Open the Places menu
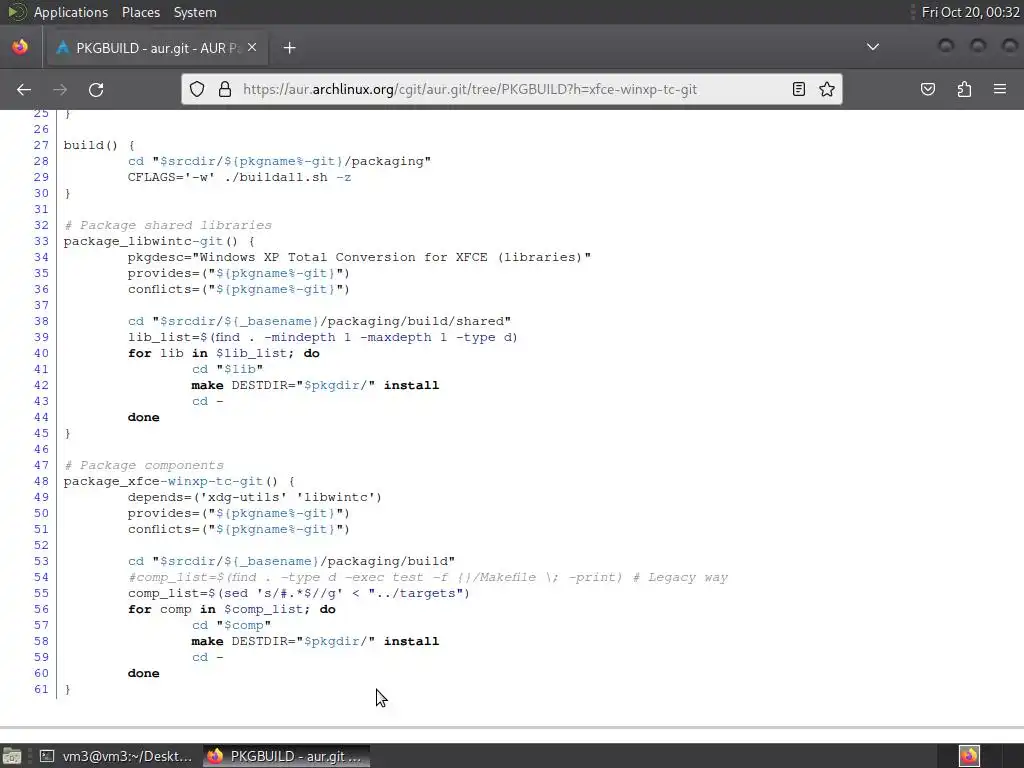This screenshot has height=768, width=1024. pos(140,12)
